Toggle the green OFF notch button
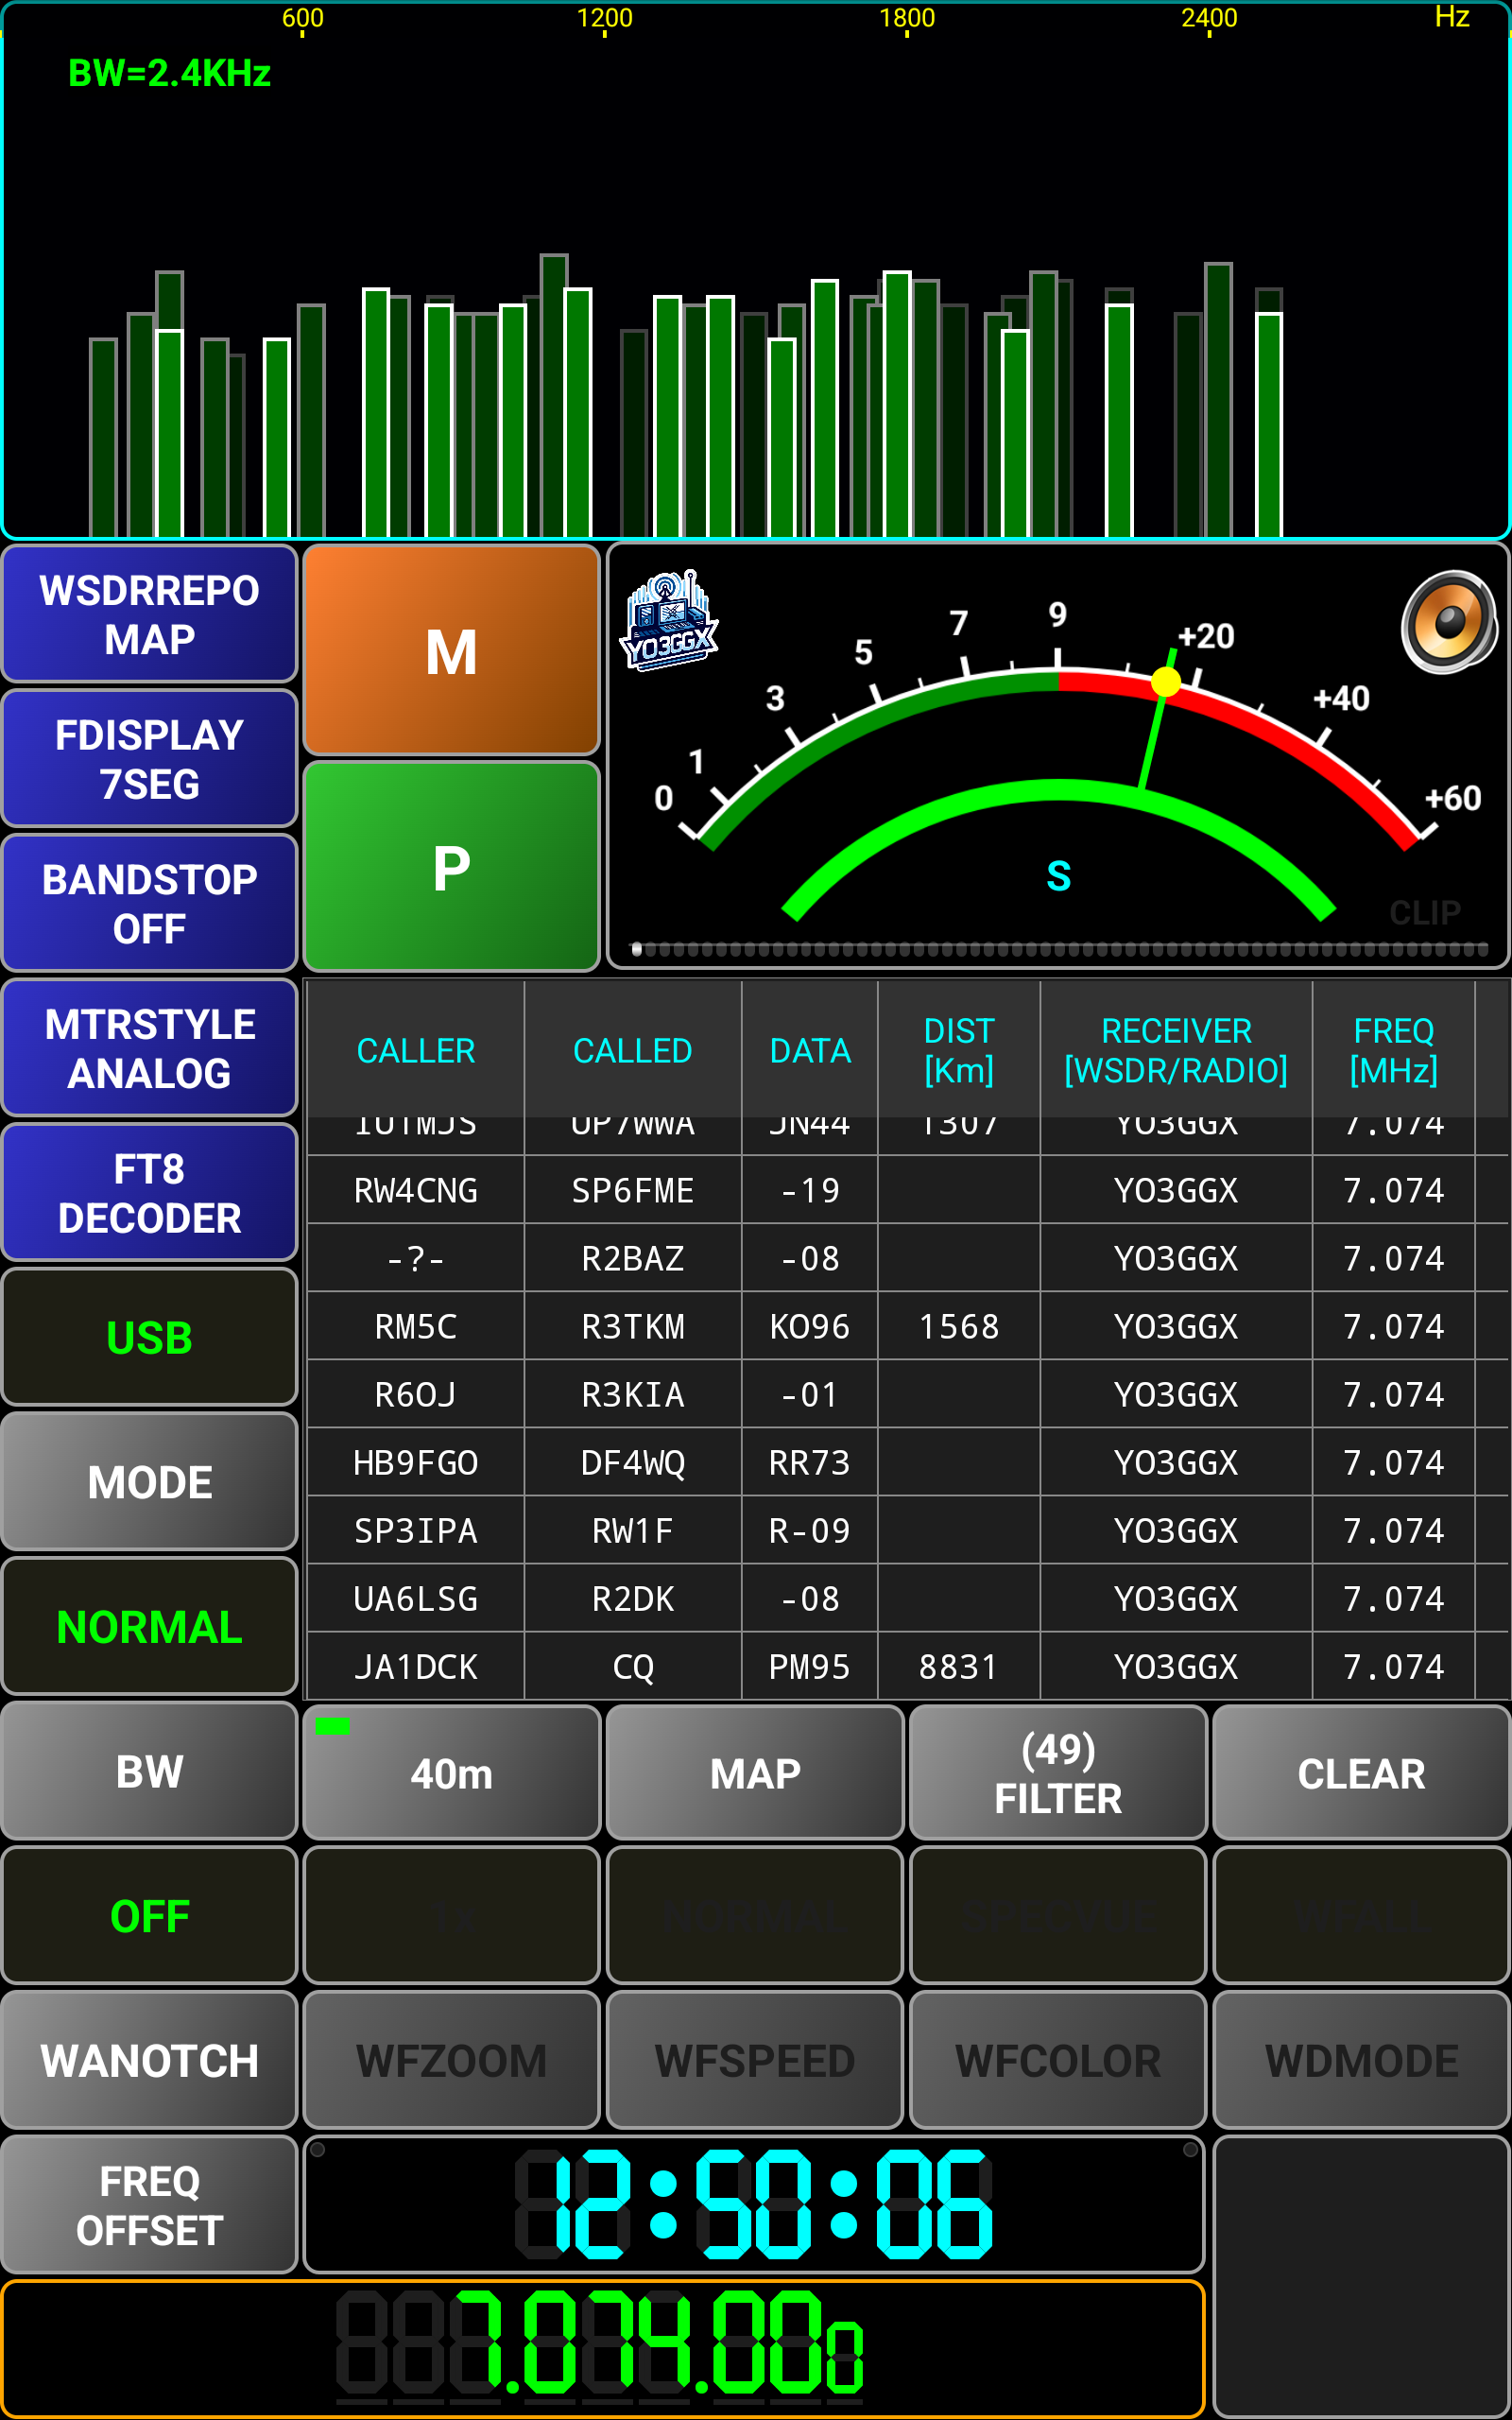 (150, 1916)
